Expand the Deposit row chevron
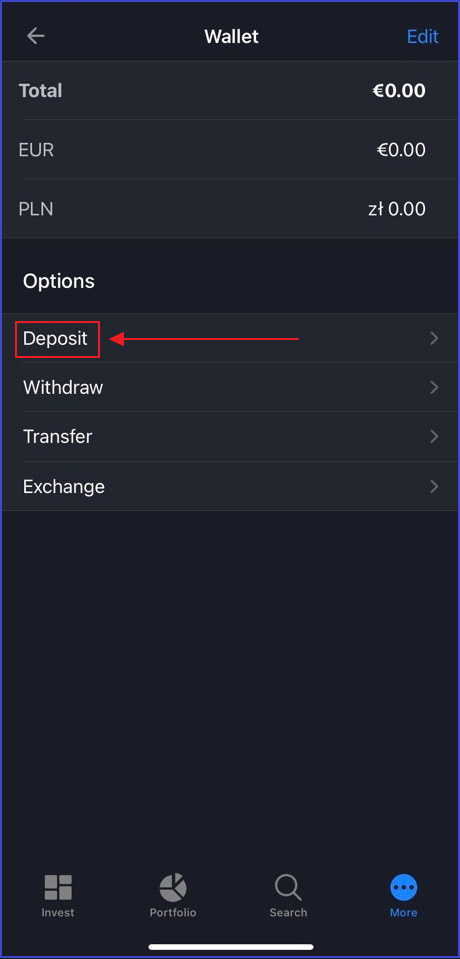Screen dimensions: 460x959 pyautogui.click(x=434, y=338)
